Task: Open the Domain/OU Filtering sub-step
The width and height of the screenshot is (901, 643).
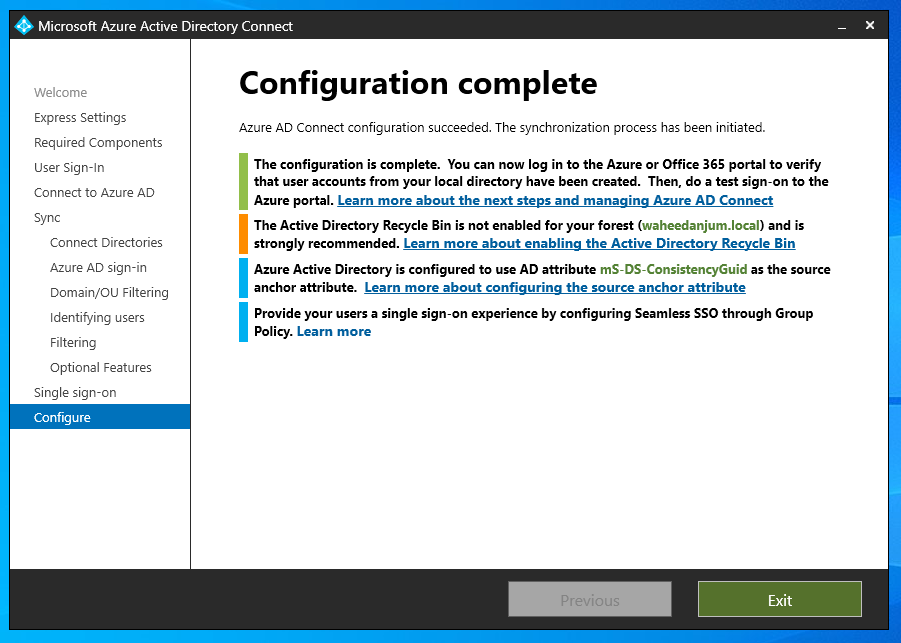Action: coord(109,292)
